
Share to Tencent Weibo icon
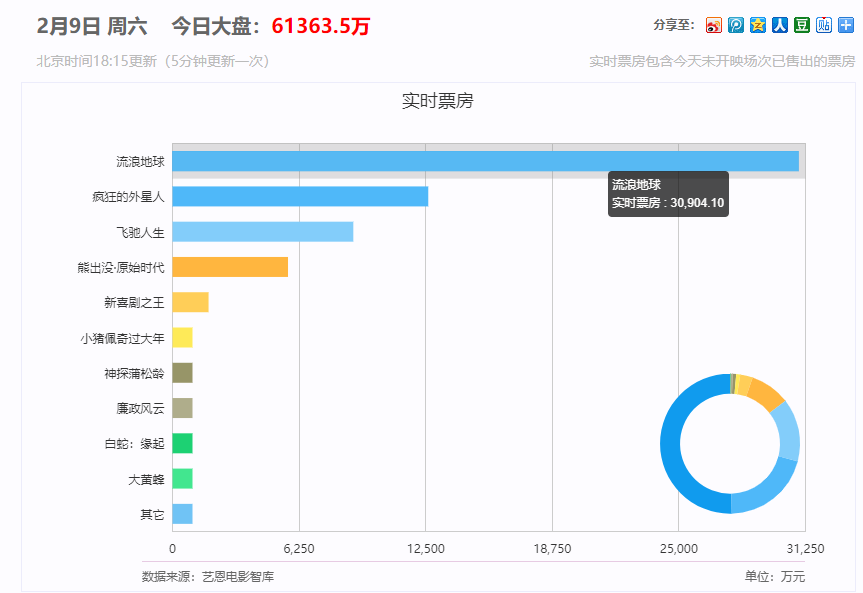coord(736,25)
